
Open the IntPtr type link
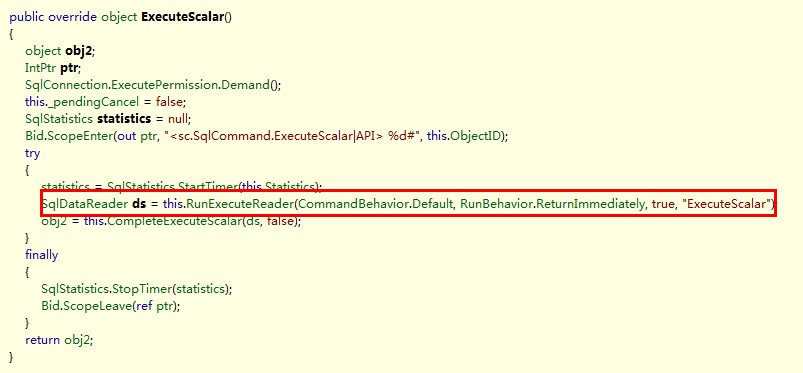click(x=41, y=68)
